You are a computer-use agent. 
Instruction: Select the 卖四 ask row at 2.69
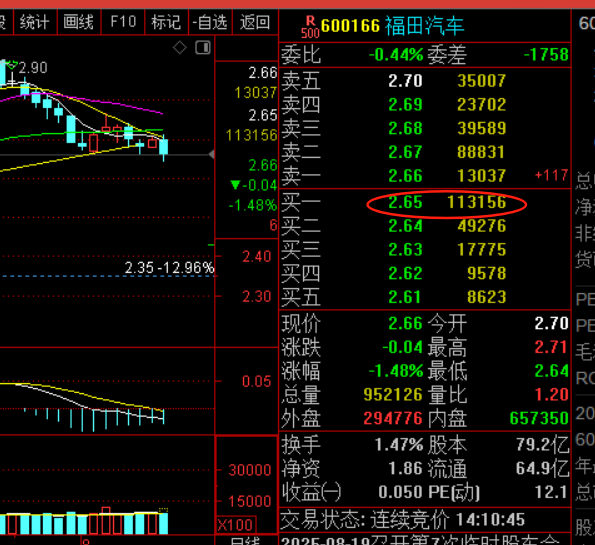coord(425,105)
